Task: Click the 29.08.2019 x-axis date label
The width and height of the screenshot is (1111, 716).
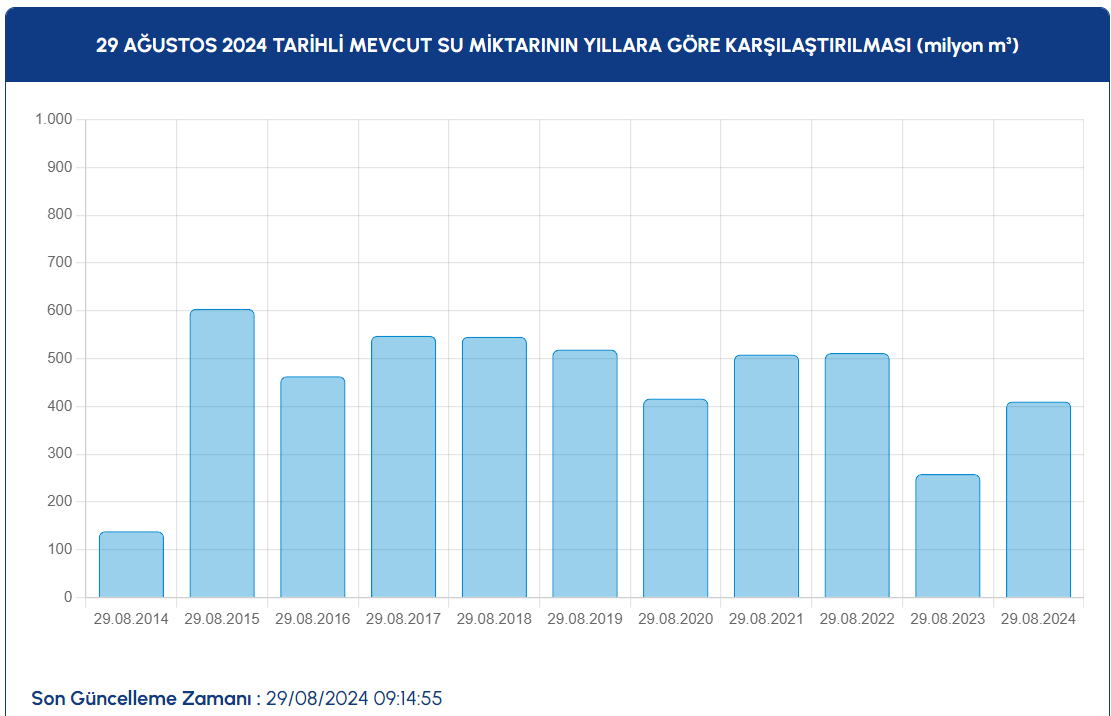Action: point(585,619)
